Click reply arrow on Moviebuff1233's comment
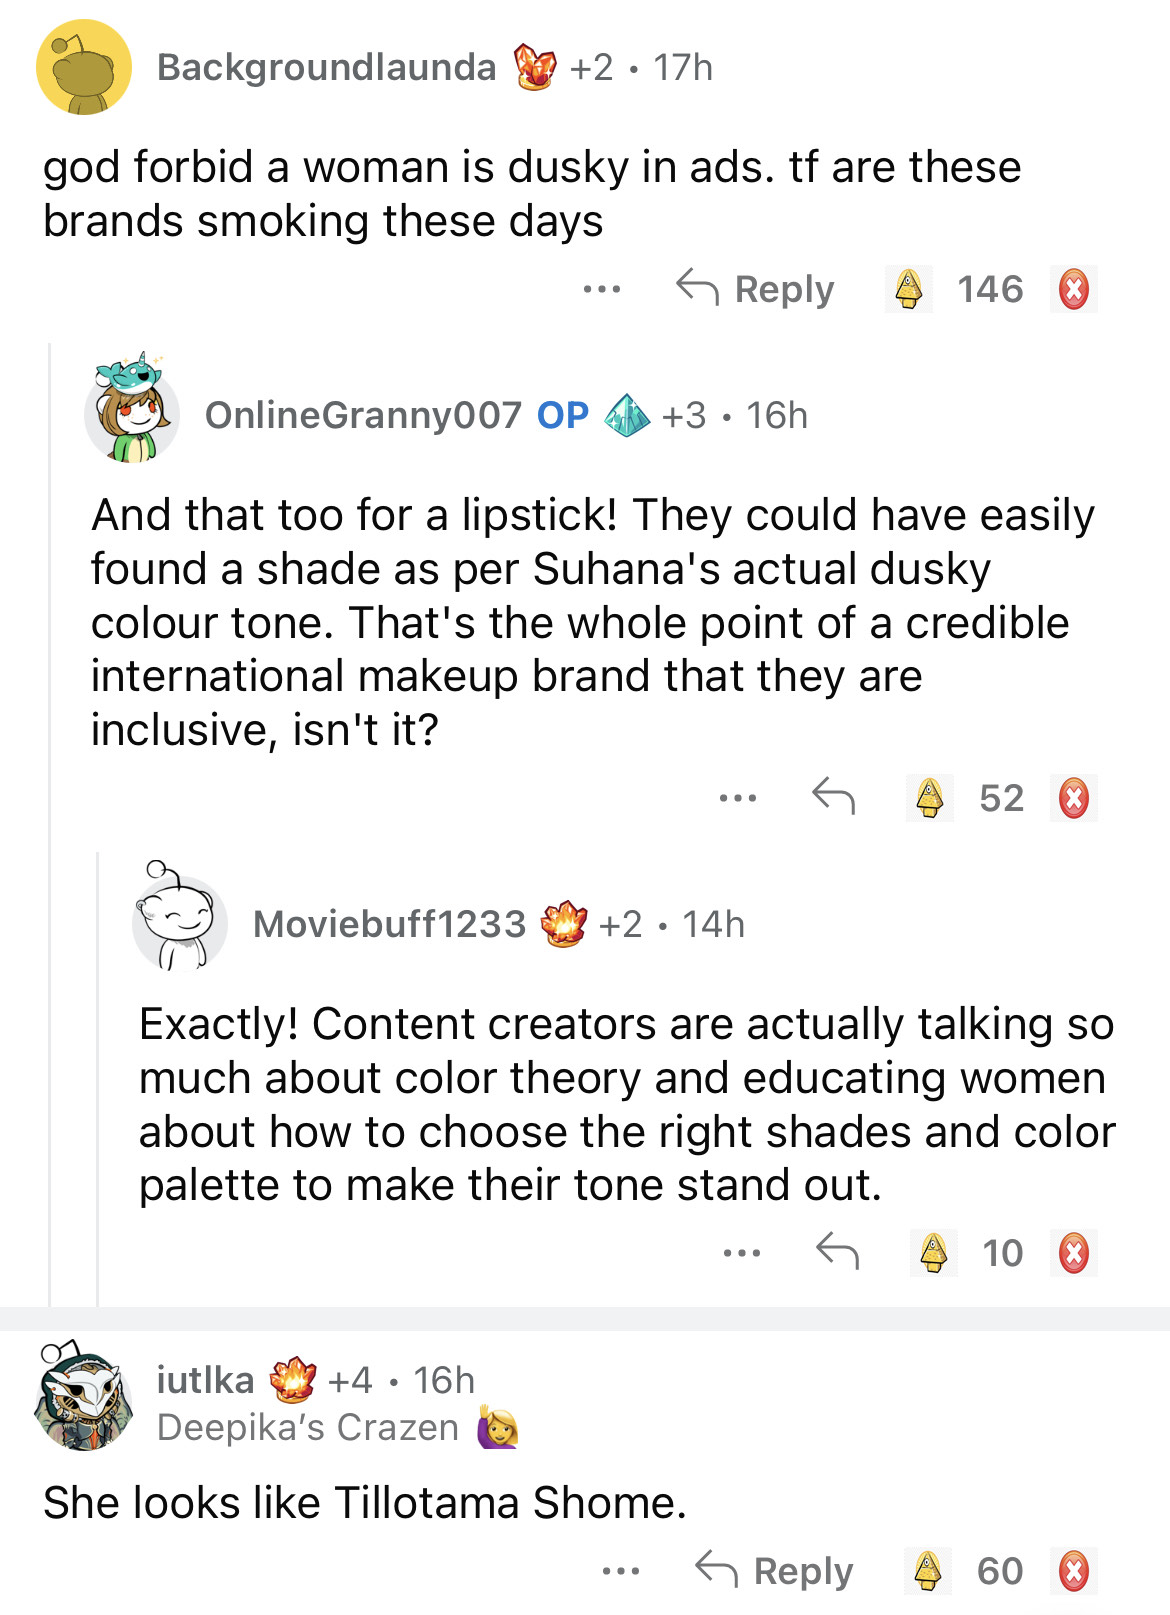This screenshot has height=1615, width=1170. coord(837,1251)
